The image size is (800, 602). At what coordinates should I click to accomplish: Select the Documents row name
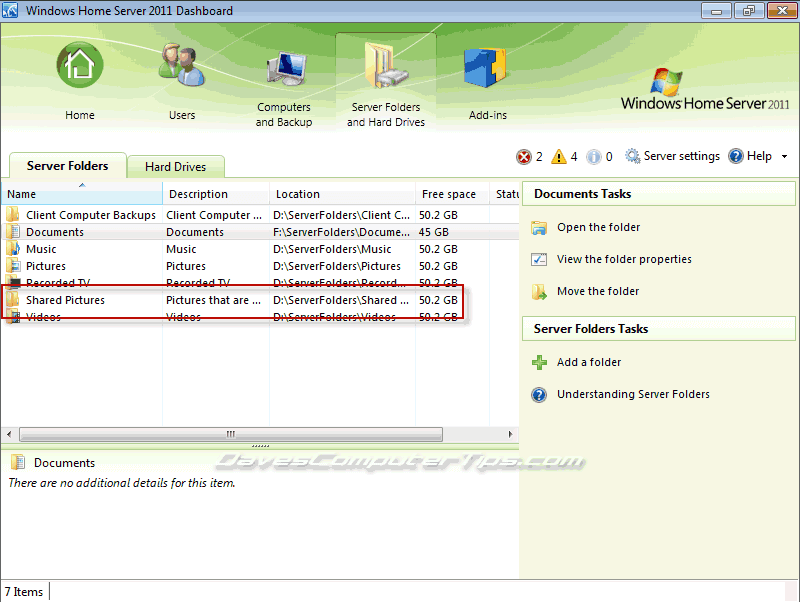(55, 232)
